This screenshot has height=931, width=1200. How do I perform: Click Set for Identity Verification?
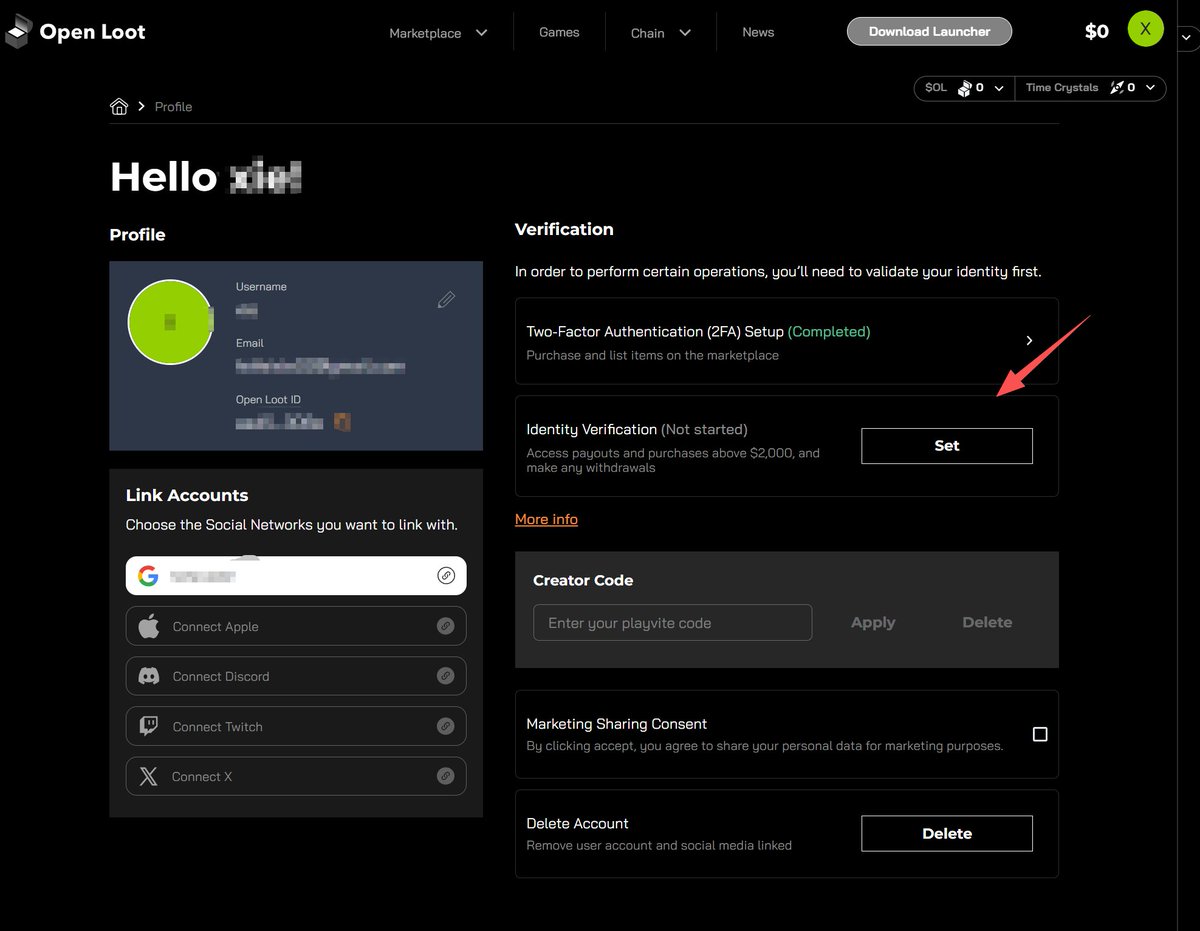click(x=947, y=446)
